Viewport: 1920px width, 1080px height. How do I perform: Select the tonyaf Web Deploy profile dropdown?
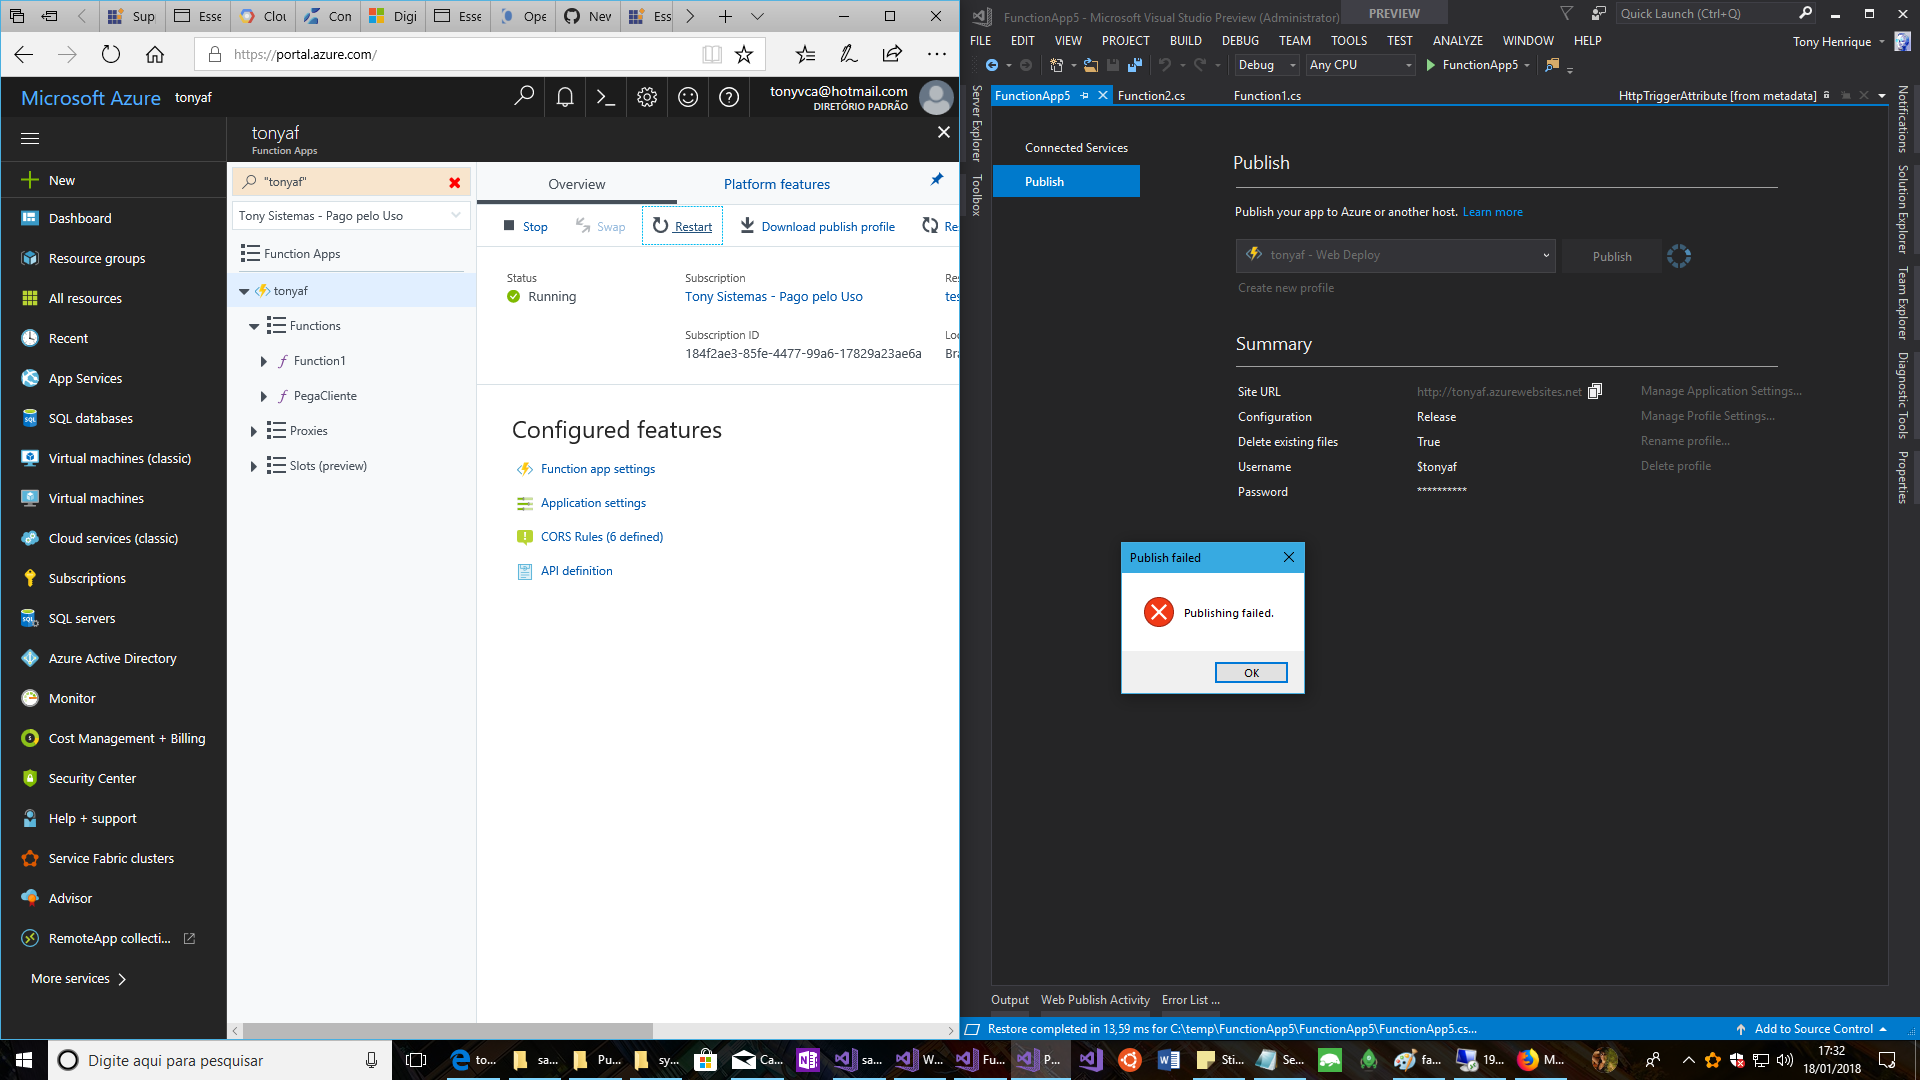tap(1394, 255)
